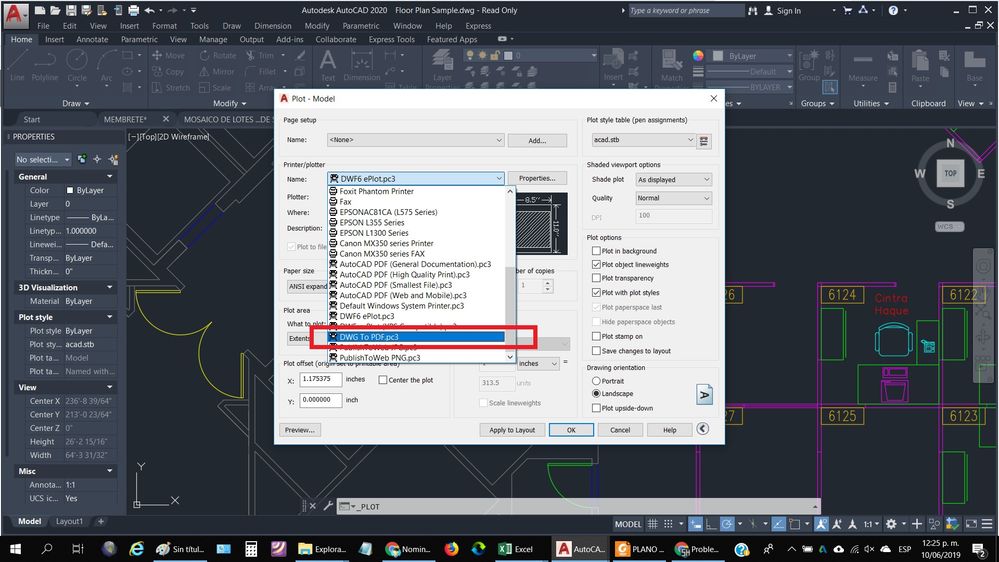This screenshot has height=562, width=999.
Task: Select DWG To PDF.pc3 from printer list
Action: [417, 336]
